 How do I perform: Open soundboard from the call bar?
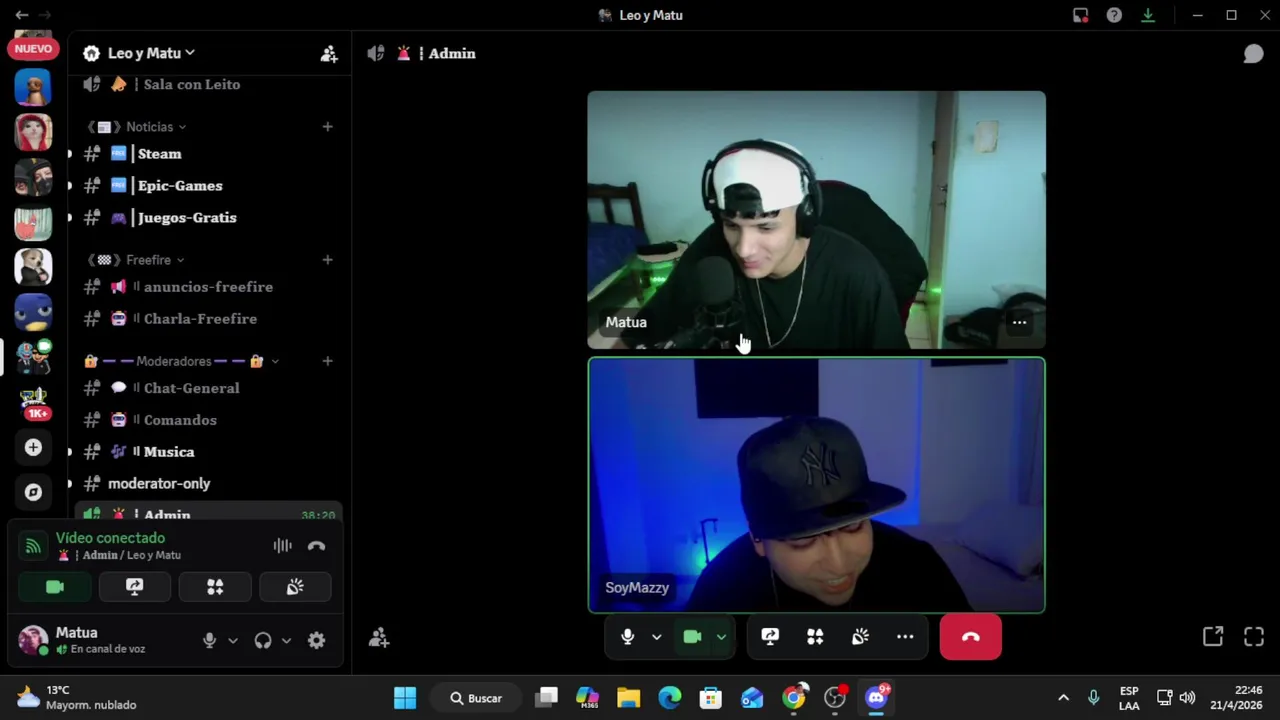click(860, 637)
